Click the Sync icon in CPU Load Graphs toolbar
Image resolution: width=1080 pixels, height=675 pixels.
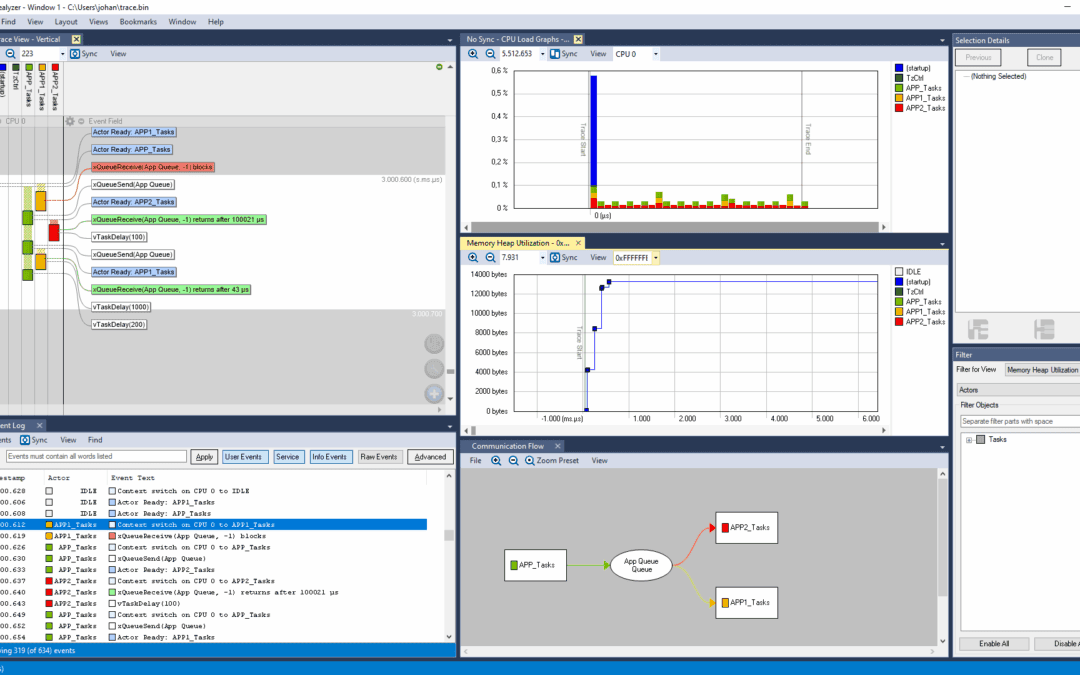pyautogui.click(x=555, y=54)
